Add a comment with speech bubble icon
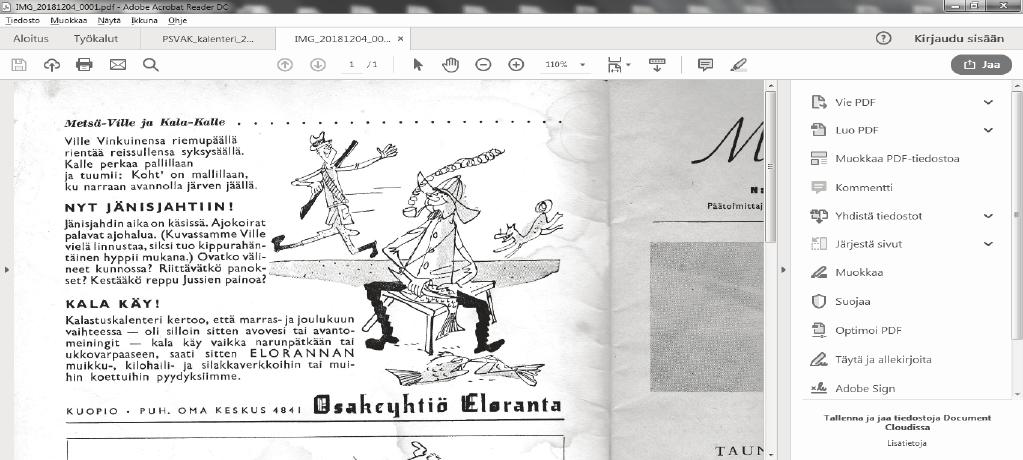The width and height of the screenshot is (1023, 460). point(705,65)
